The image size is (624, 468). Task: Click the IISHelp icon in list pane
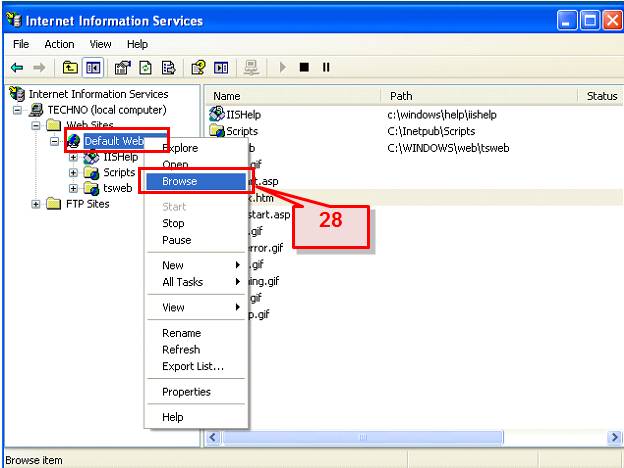point(217,114)
